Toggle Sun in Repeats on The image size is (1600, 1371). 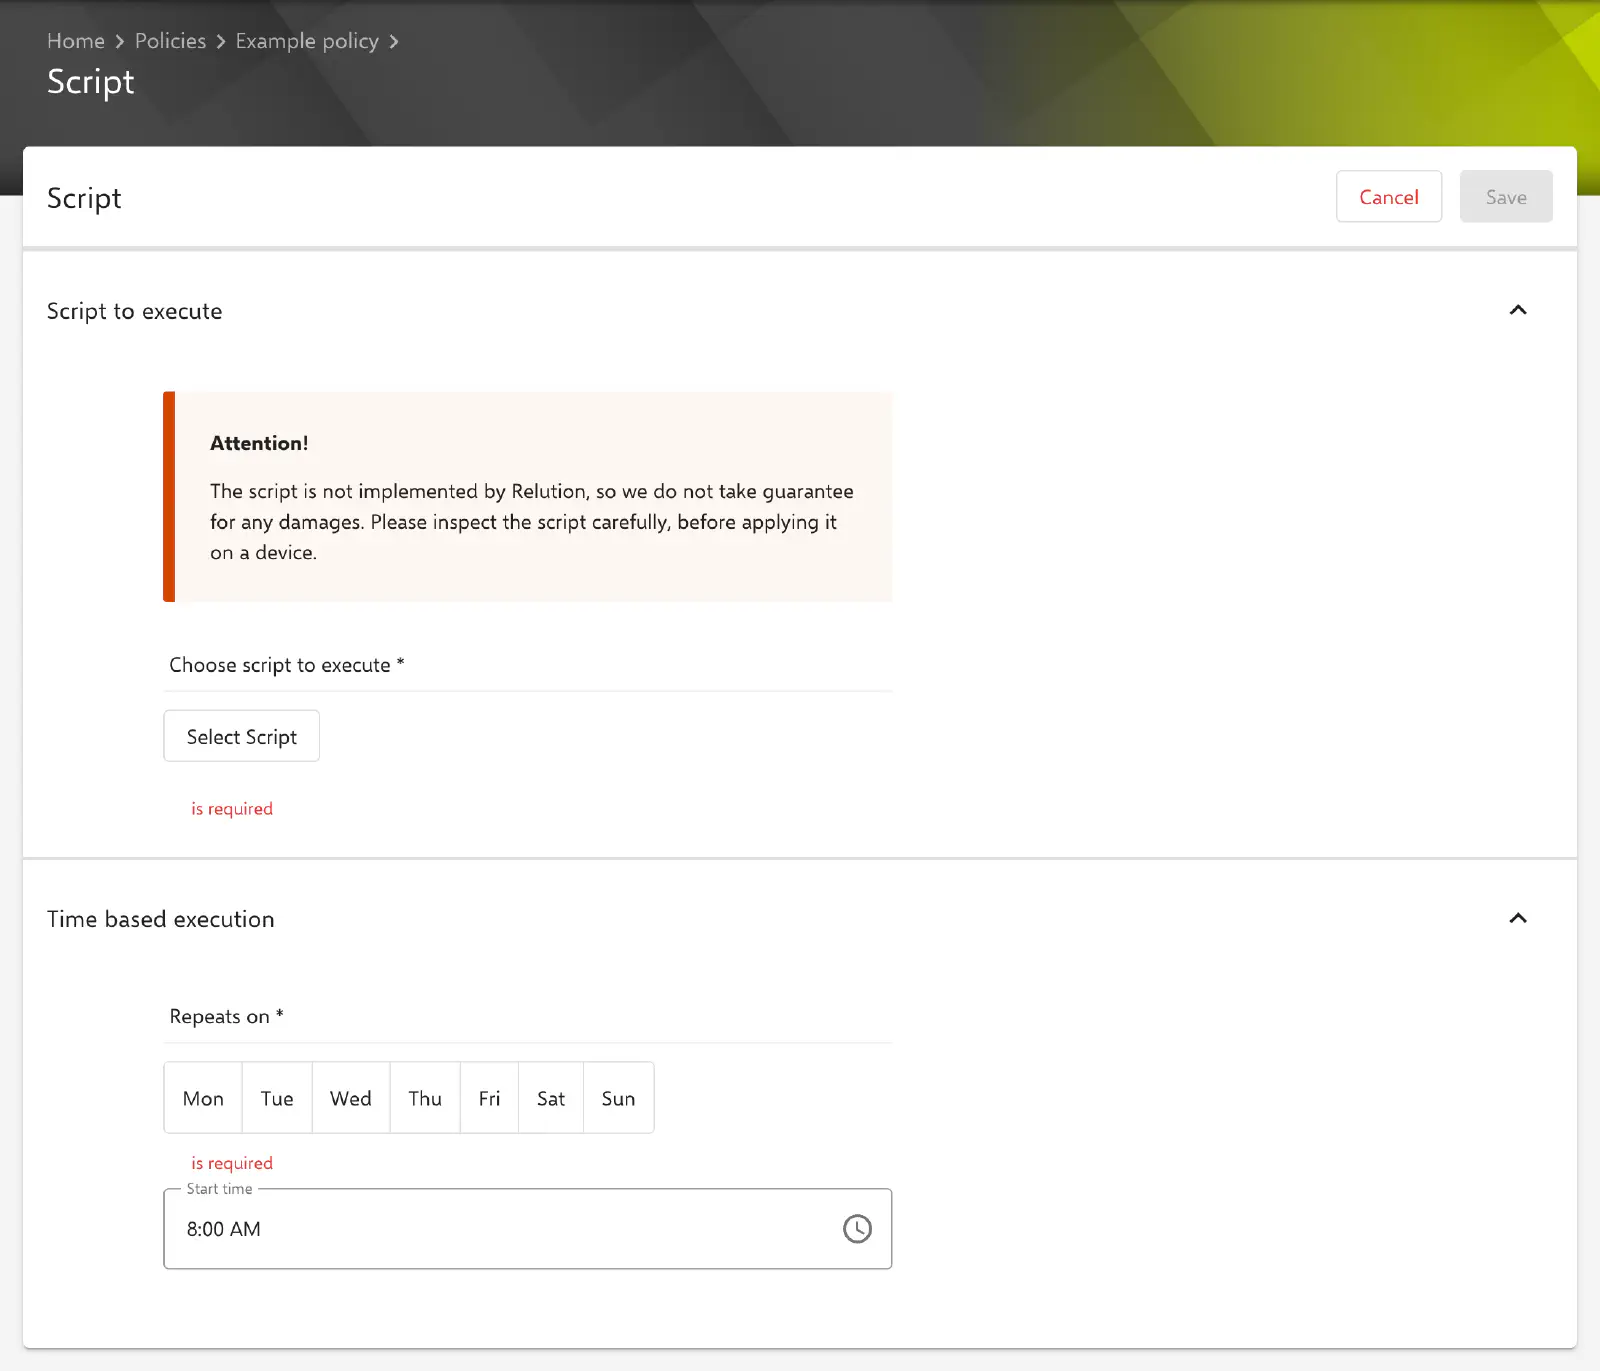(618, 1098)
